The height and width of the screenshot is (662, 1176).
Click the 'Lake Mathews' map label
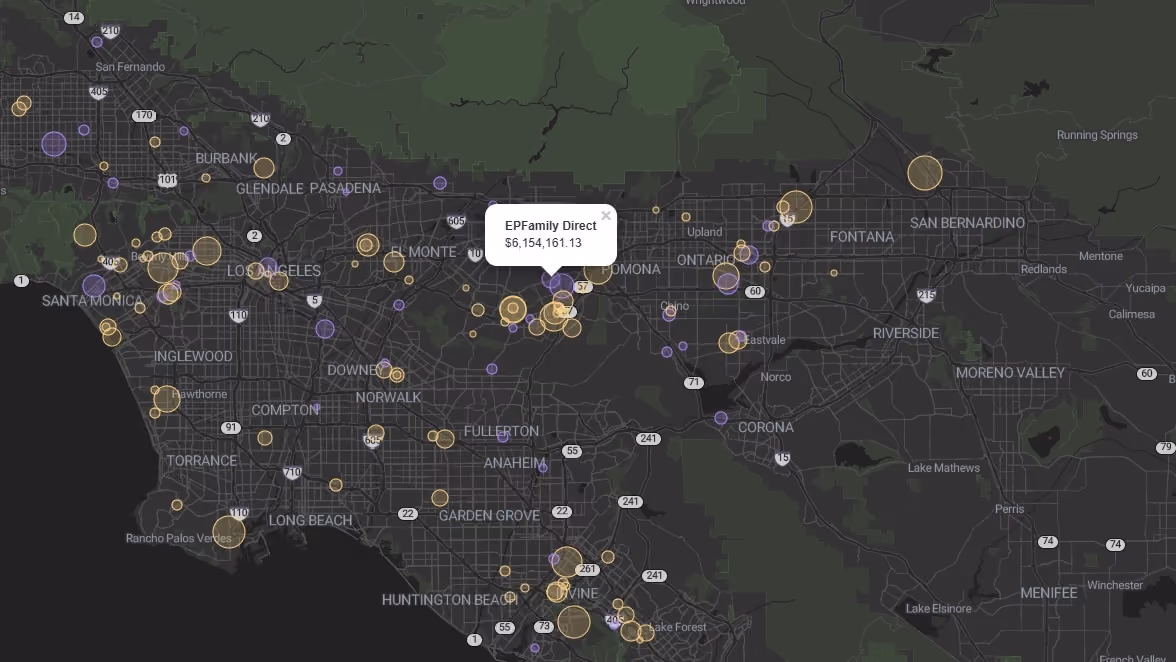tap(944, 468)
